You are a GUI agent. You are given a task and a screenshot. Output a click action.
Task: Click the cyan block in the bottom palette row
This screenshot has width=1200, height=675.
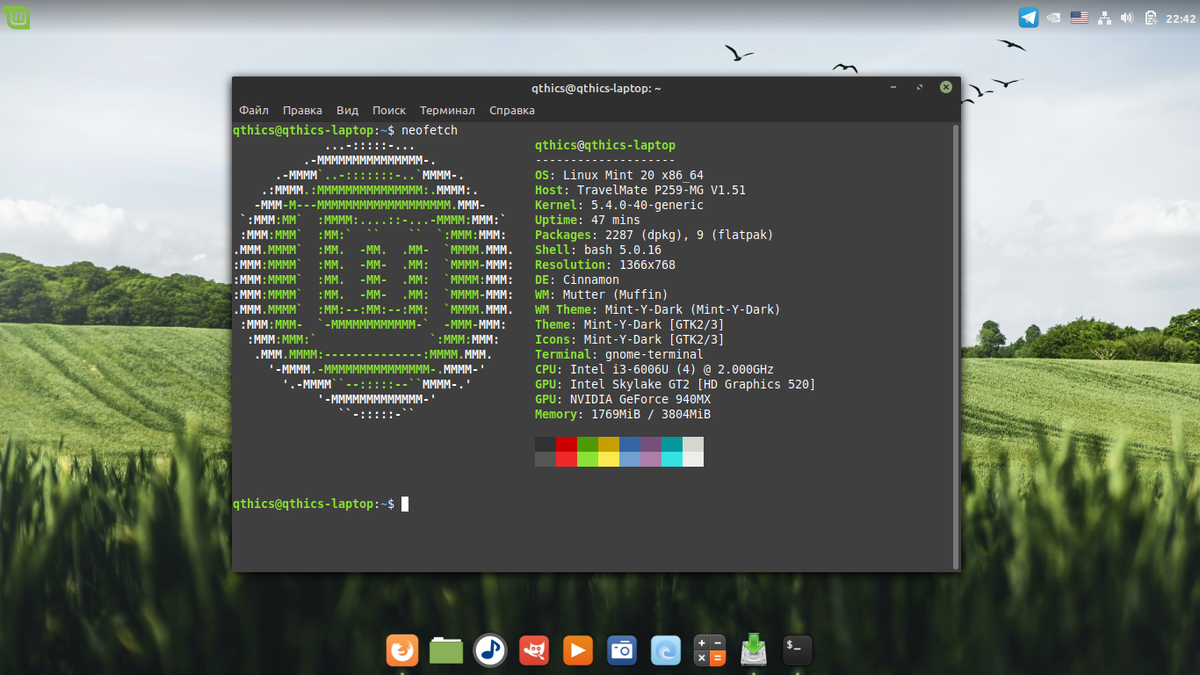[x=671, y=459]
